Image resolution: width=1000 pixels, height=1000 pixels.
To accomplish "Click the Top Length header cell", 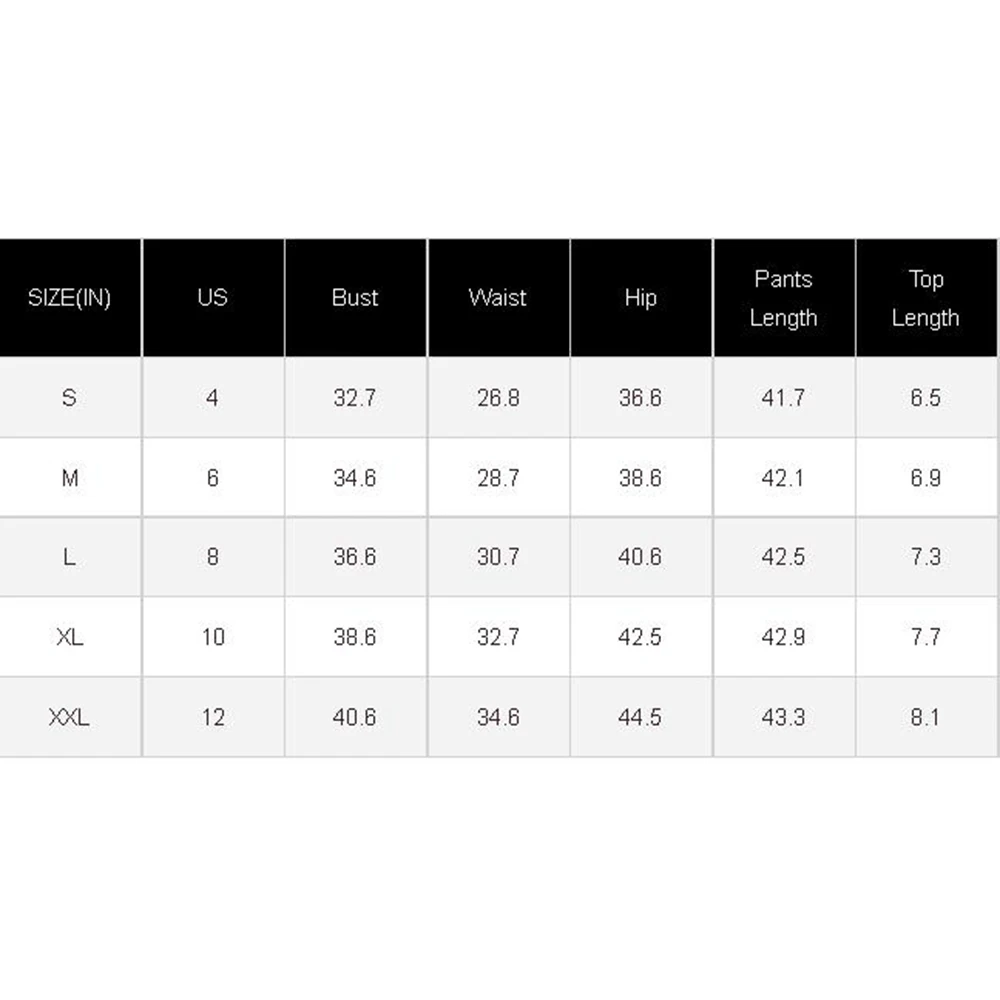I will (x=925, y=298).
